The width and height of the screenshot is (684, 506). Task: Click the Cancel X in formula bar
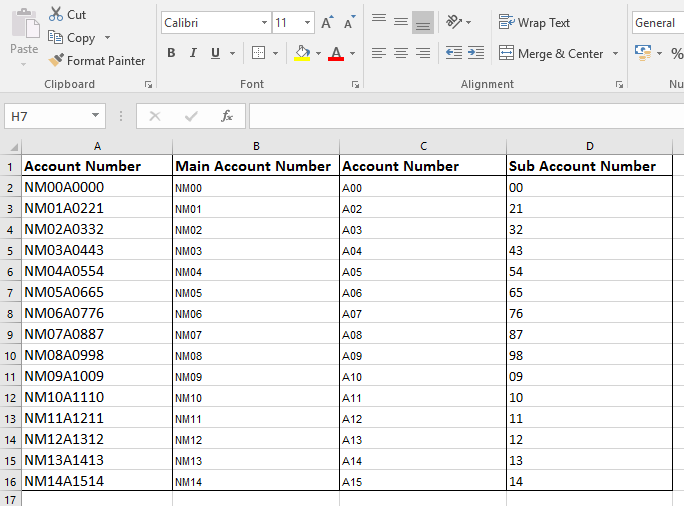point(155,116)
